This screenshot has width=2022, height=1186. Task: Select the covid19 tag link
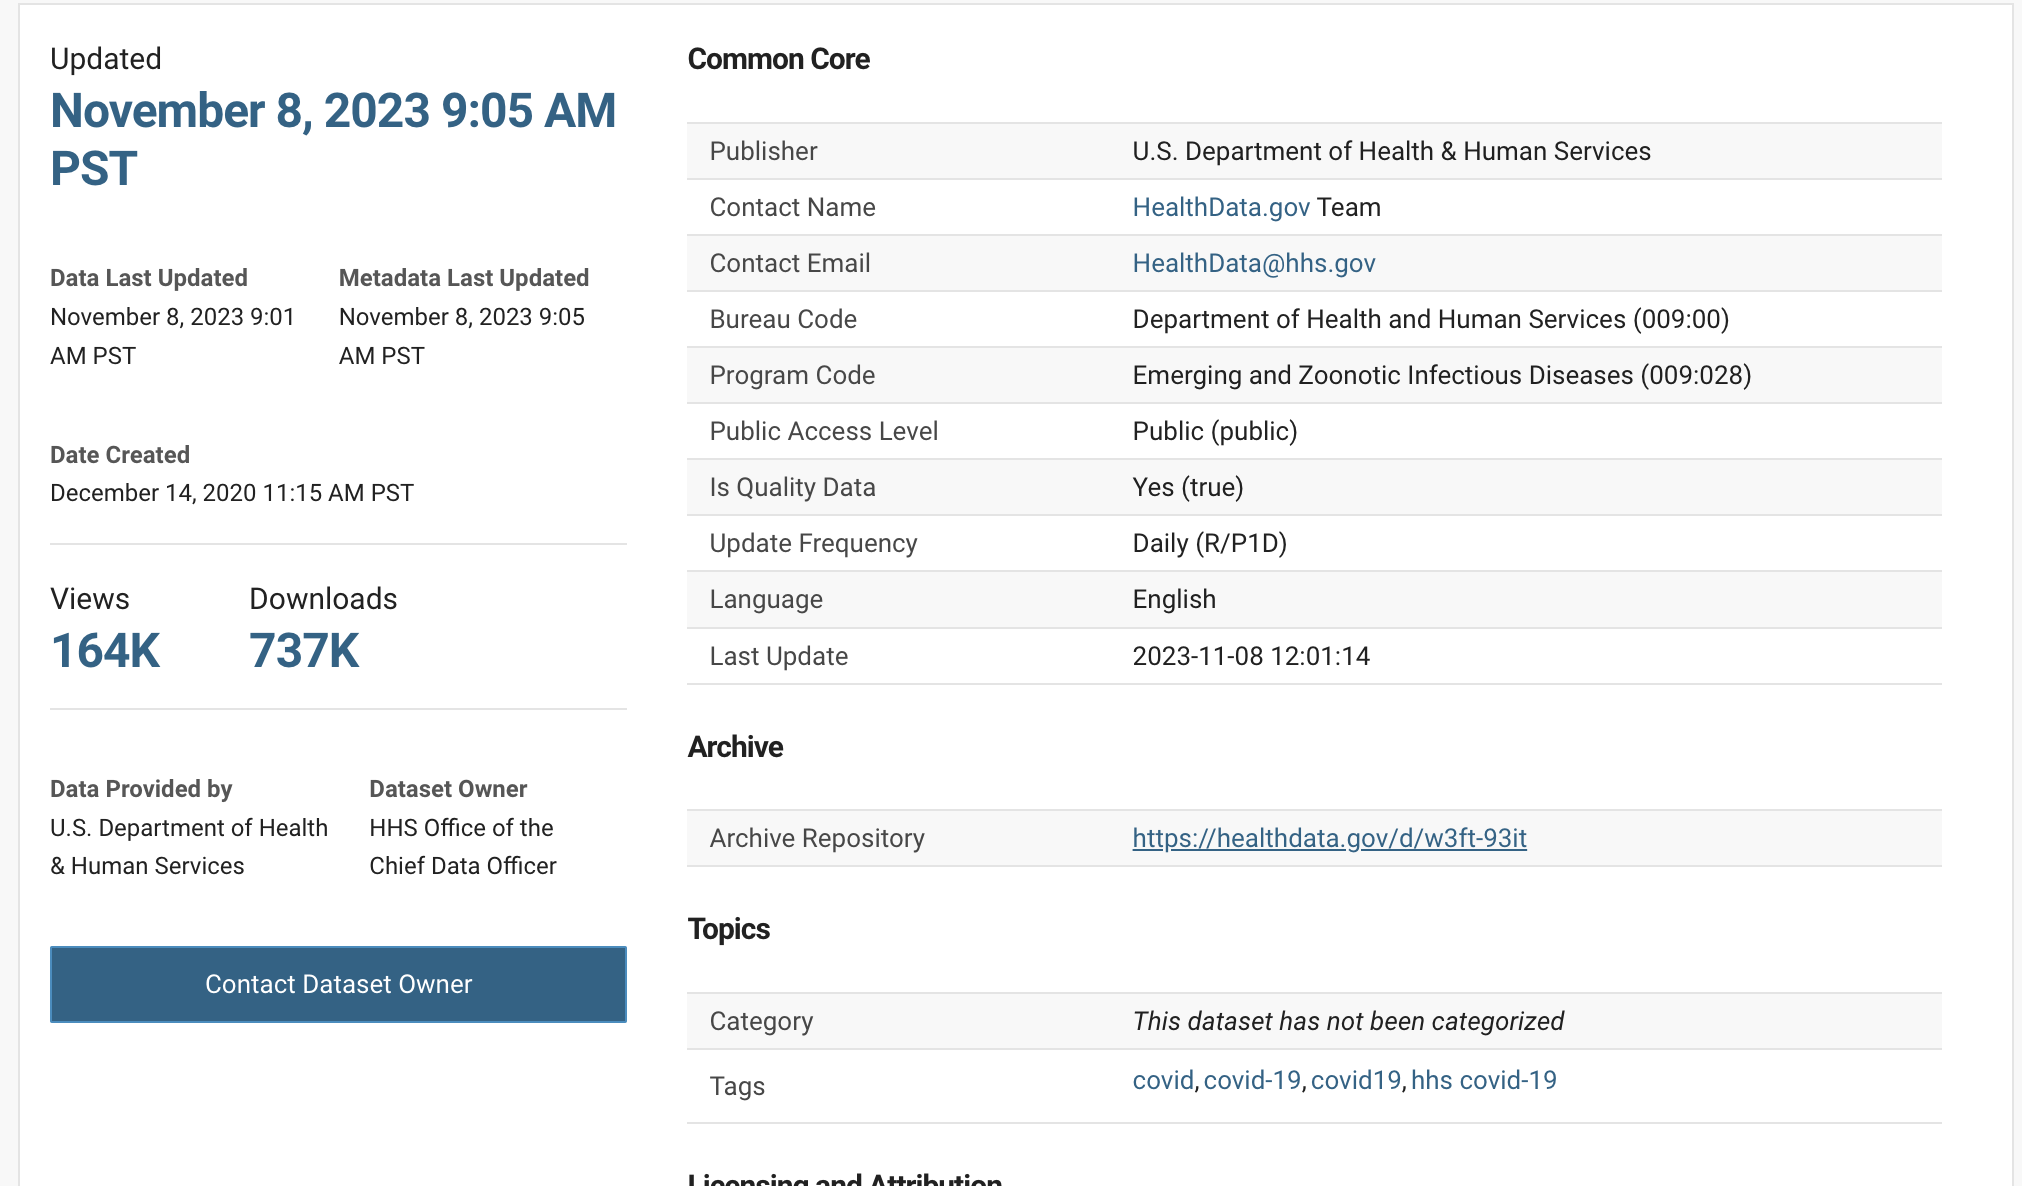click(1355, 1080)
